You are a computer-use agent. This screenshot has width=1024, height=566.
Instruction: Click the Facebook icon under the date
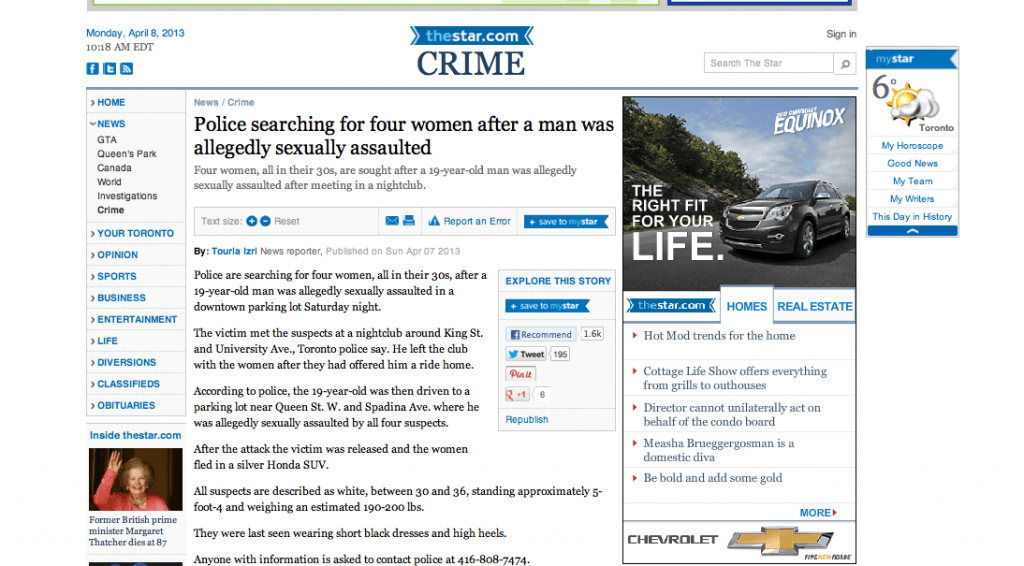pos(92,69)
